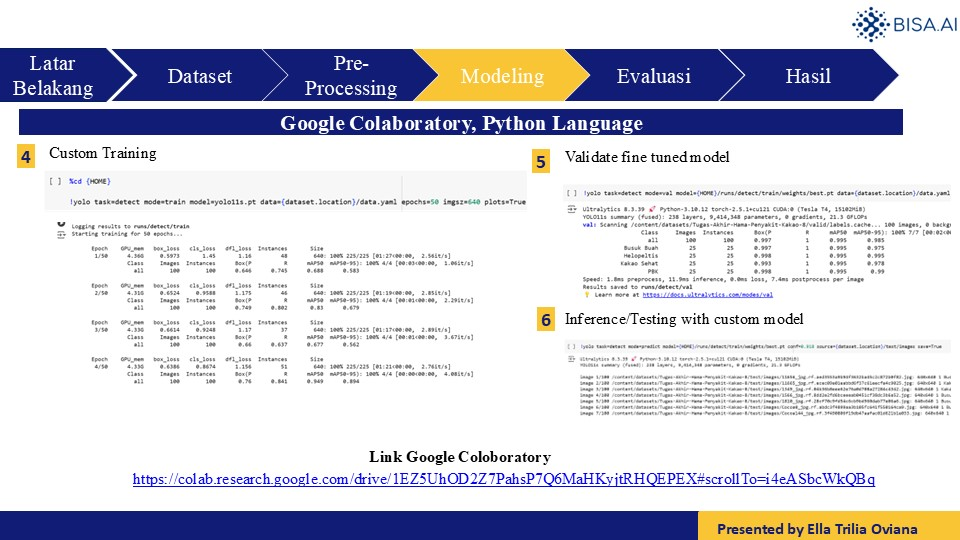Go to the Dataset section
This screenshot has width=960, height=540.
199,76
